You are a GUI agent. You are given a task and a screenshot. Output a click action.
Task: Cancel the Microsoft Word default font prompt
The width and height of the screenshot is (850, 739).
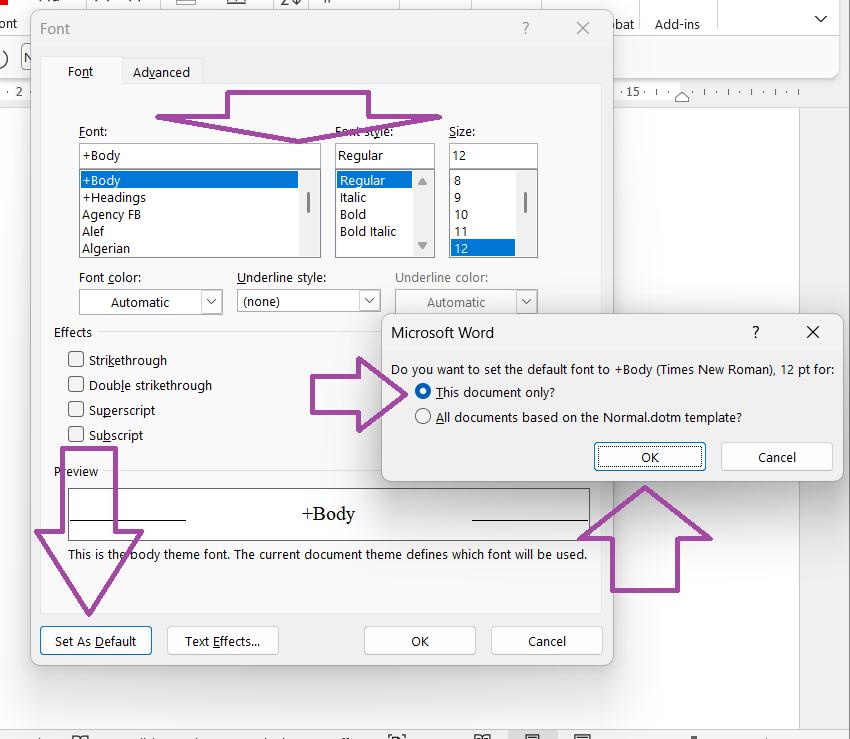pos(776,457)
